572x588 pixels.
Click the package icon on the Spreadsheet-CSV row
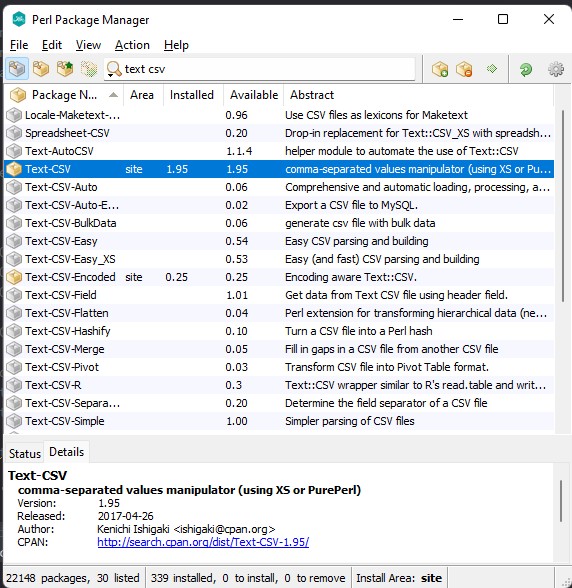tap(14, 133)
